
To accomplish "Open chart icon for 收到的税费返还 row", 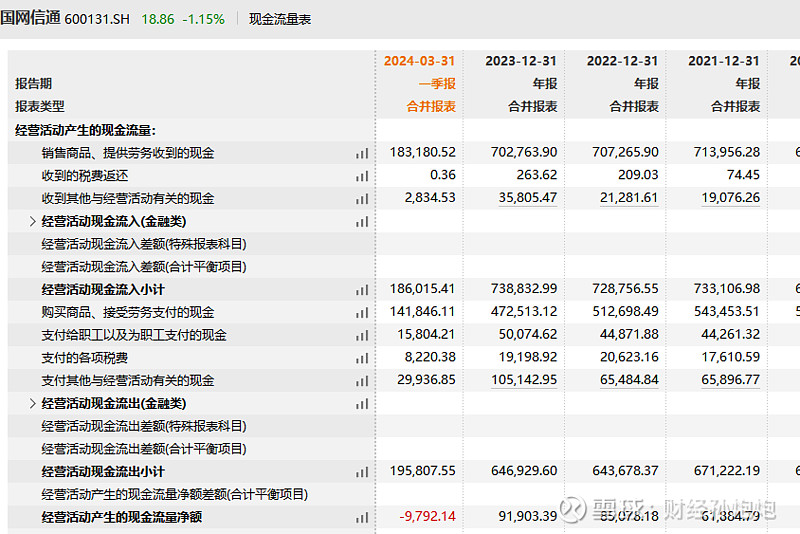I will click(x=362, y=176).
